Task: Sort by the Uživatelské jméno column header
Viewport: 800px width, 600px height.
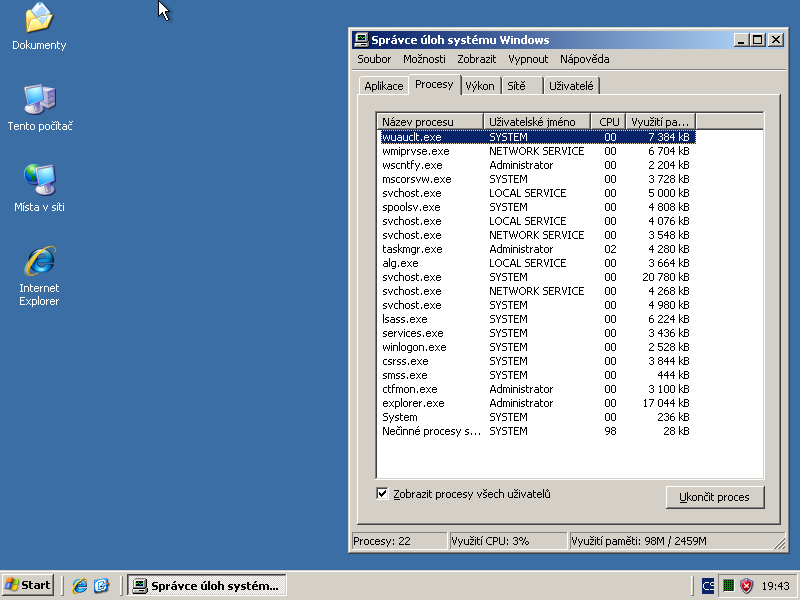Action: point(537,122)
